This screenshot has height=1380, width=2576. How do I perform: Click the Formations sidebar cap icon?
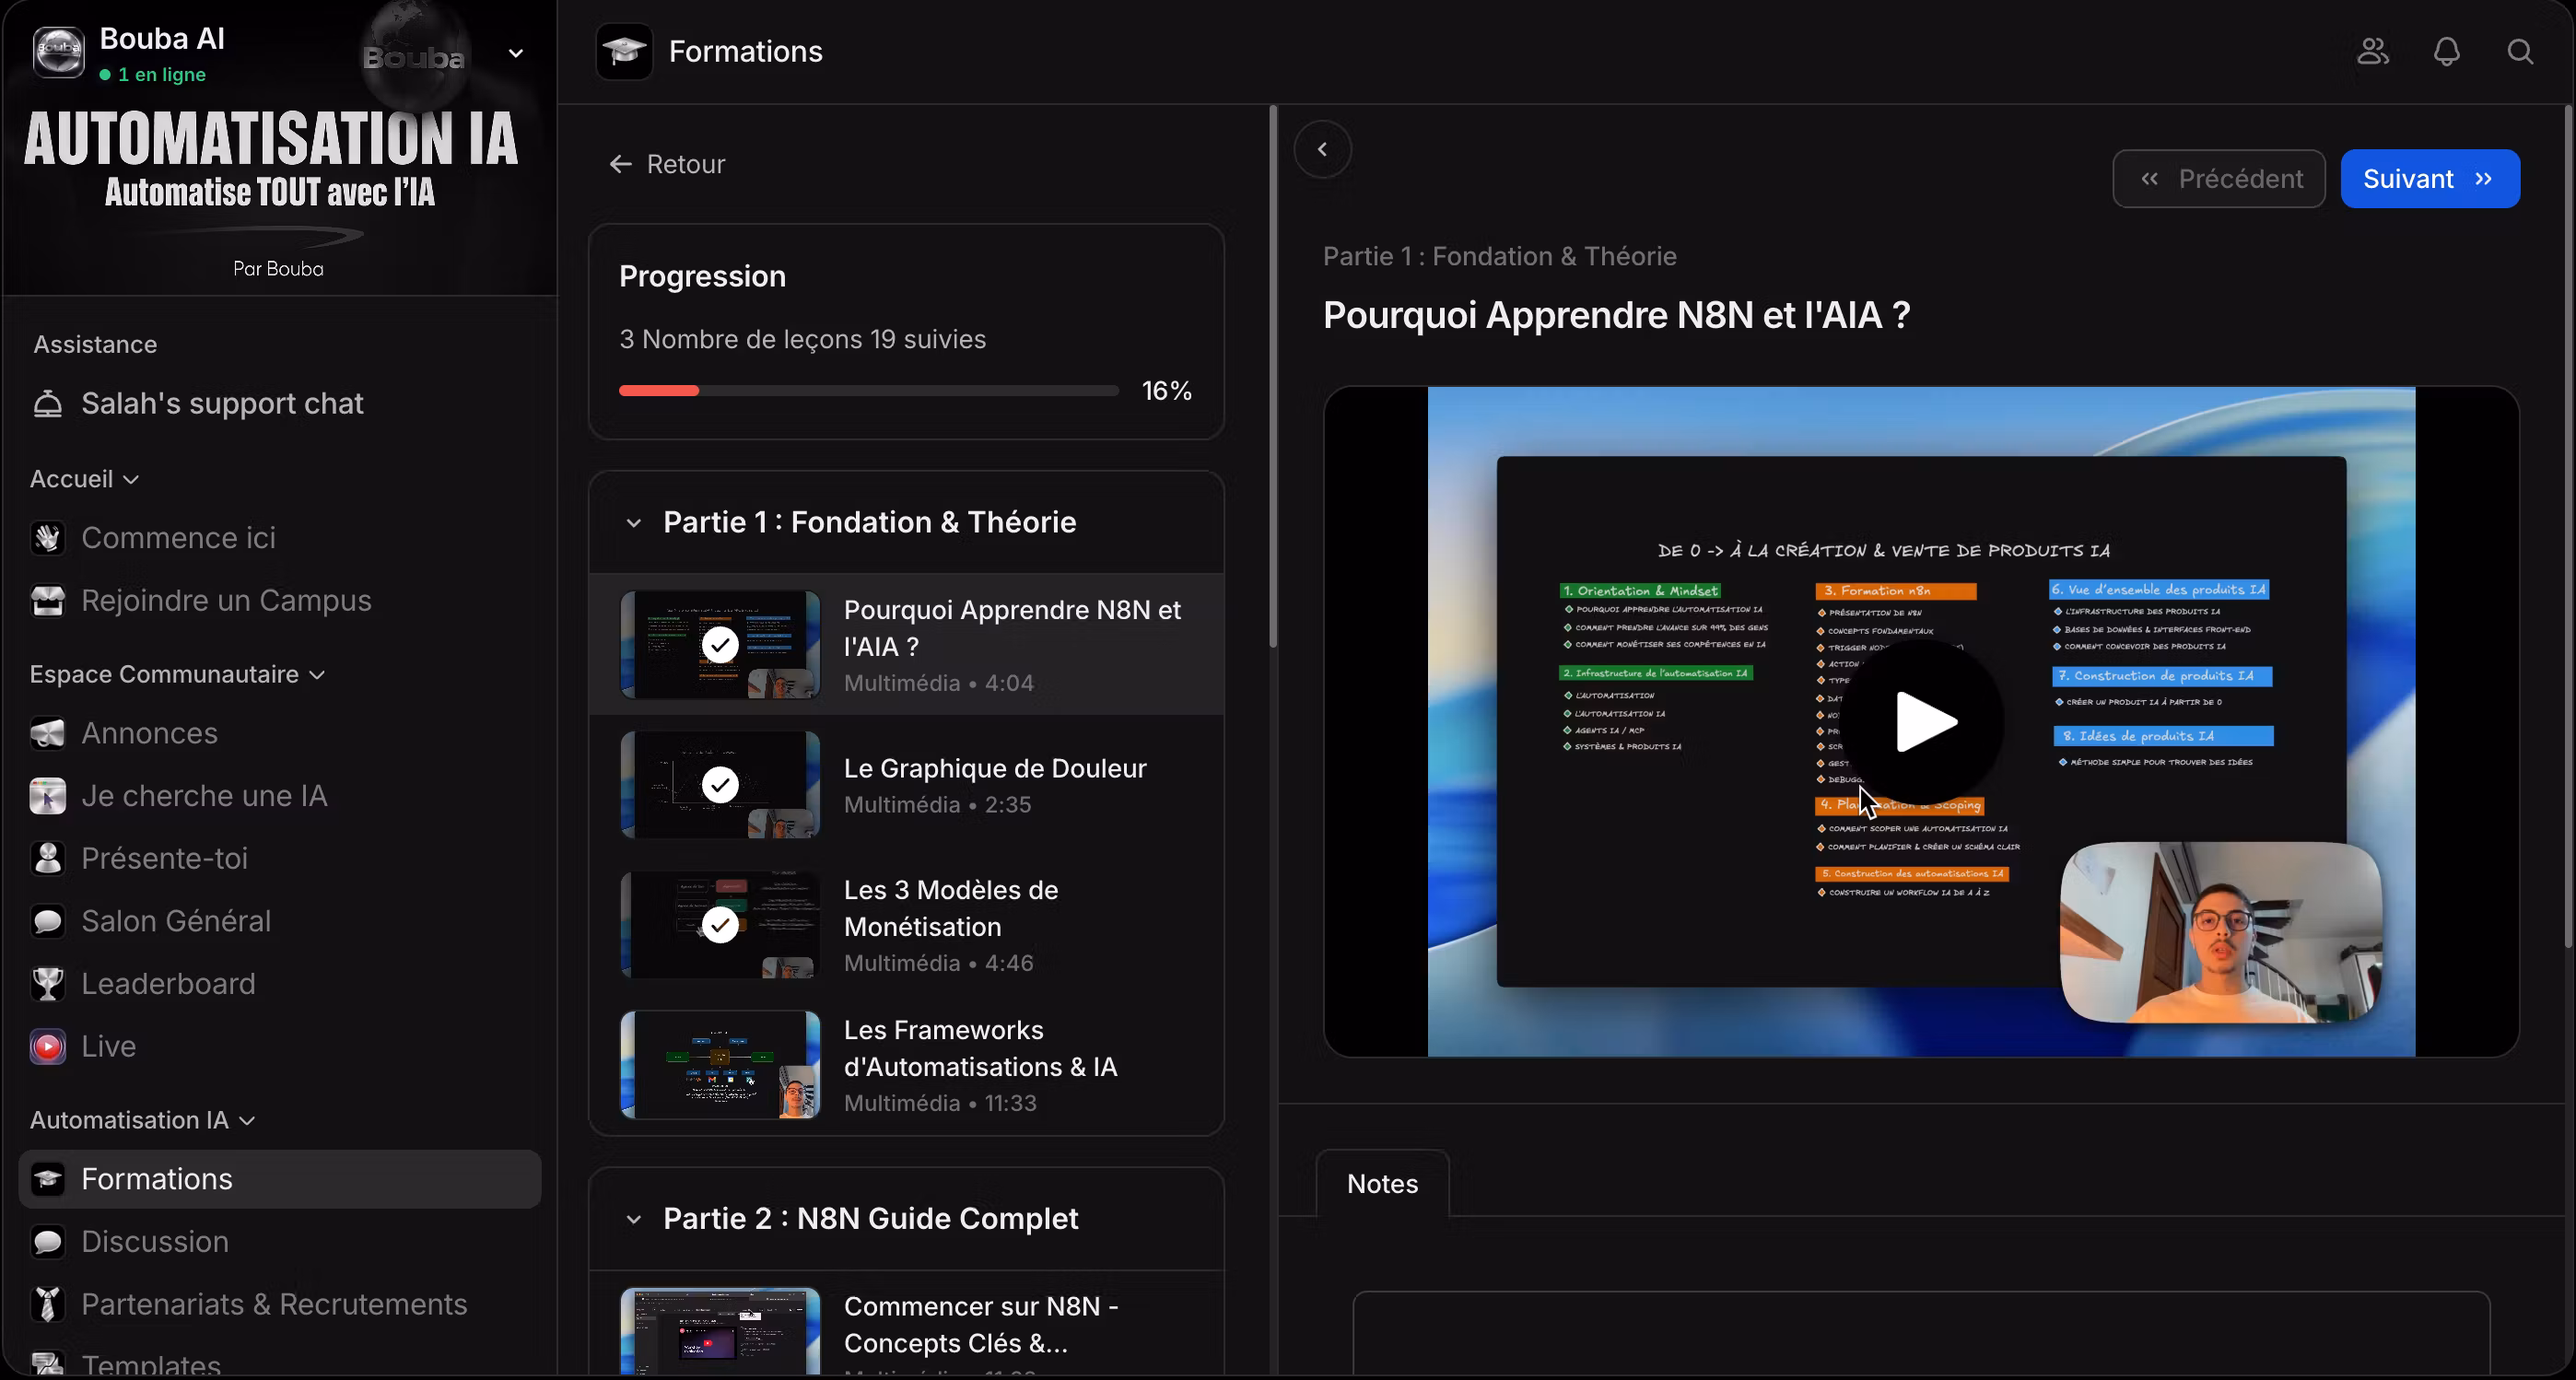click(x=47, y=1179)
